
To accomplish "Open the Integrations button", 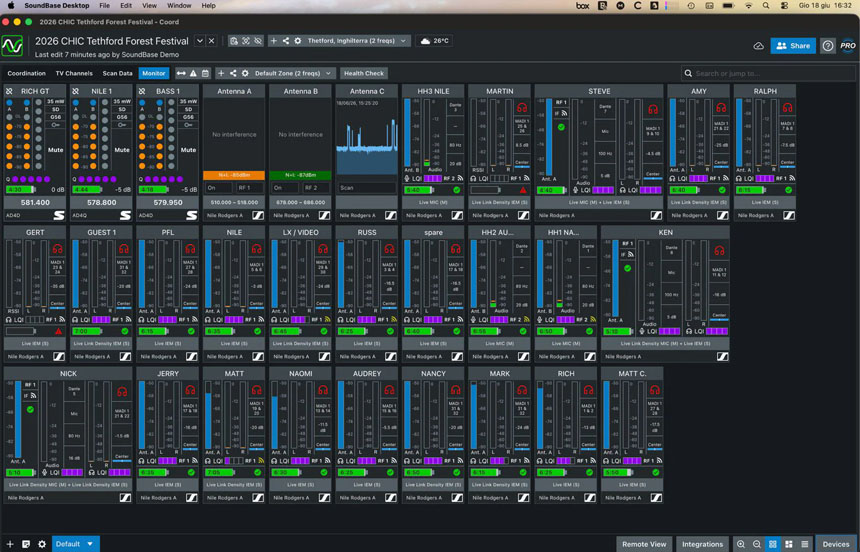I will pos(702,544).
